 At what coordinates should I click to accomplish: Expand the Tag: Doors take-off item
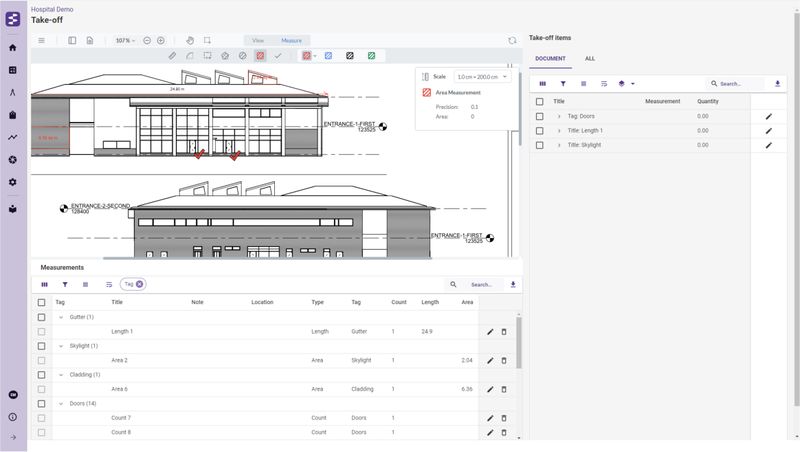(x=559, y=116)
